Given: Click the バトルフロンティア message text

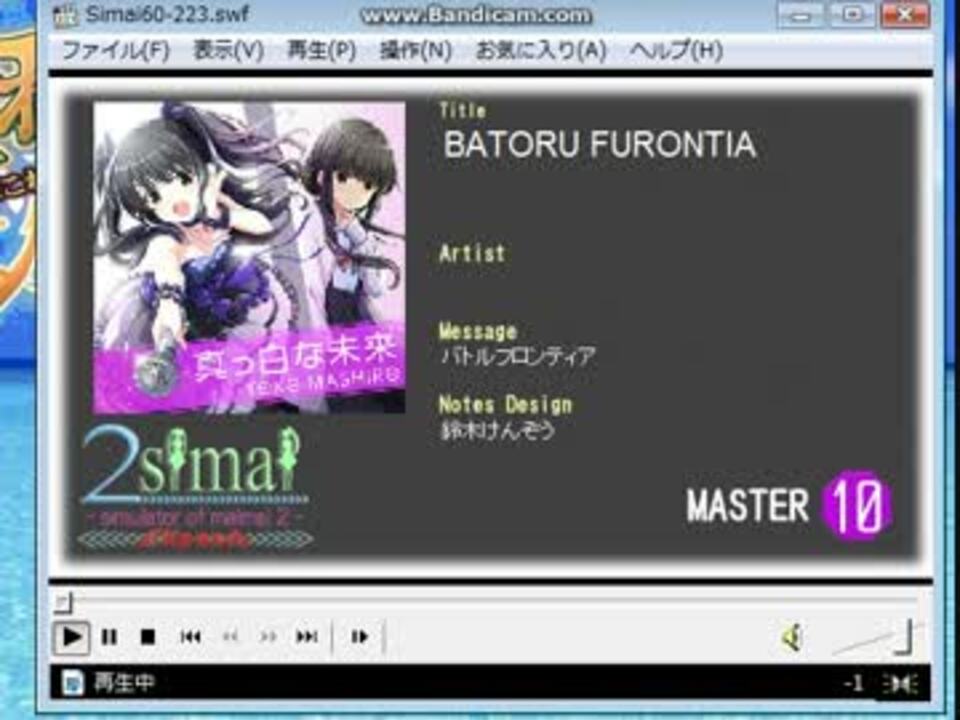Looking at the screenshot, I should (518, 356).
